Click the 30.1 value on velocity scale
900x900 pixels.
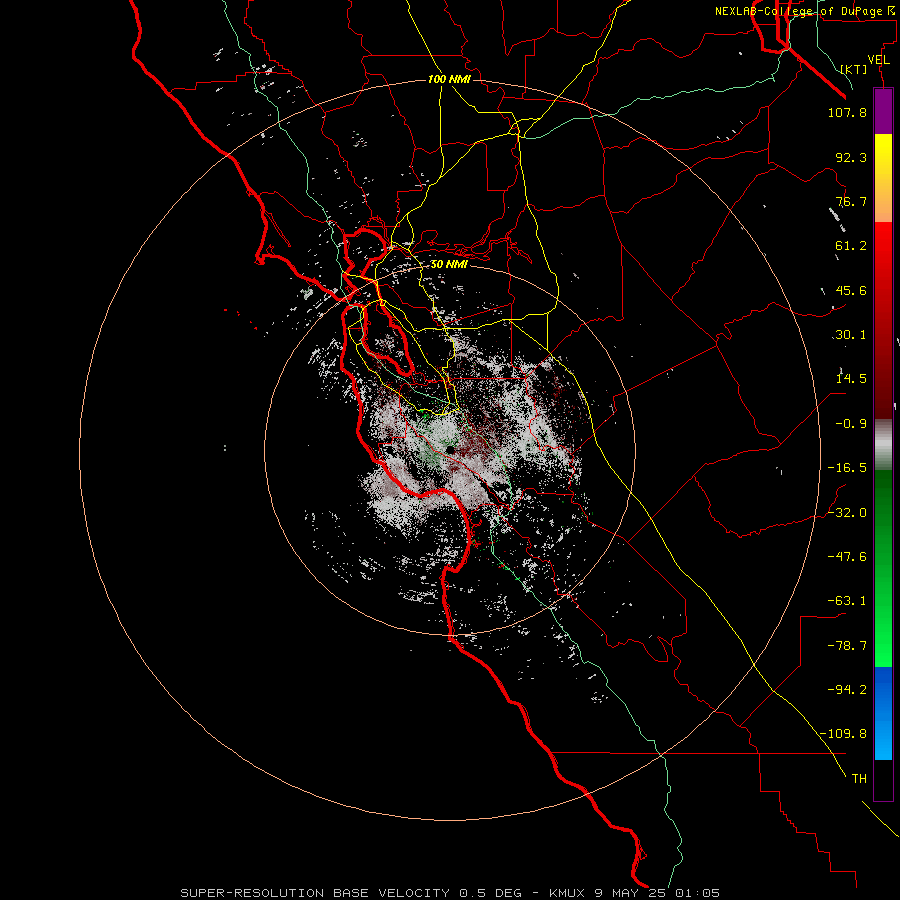pos(851,335)
